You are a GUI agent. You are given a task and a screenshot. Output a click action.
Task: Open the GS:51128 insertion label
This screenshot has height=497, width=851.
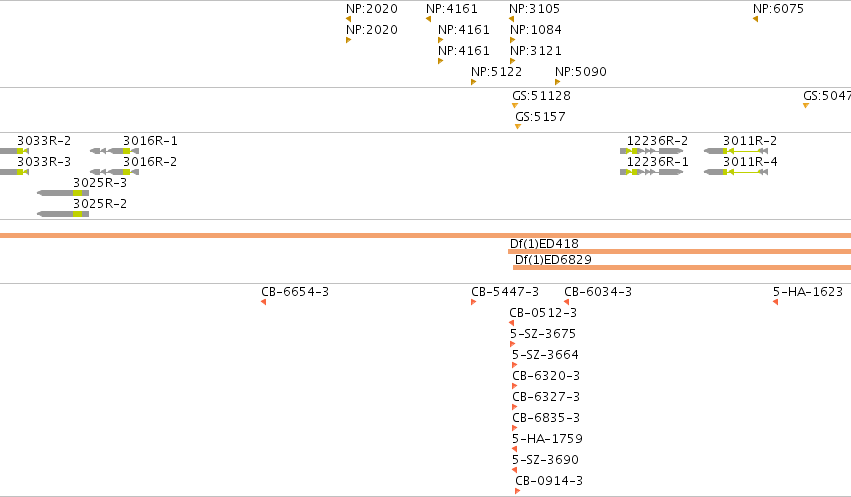tap(542, 96)
